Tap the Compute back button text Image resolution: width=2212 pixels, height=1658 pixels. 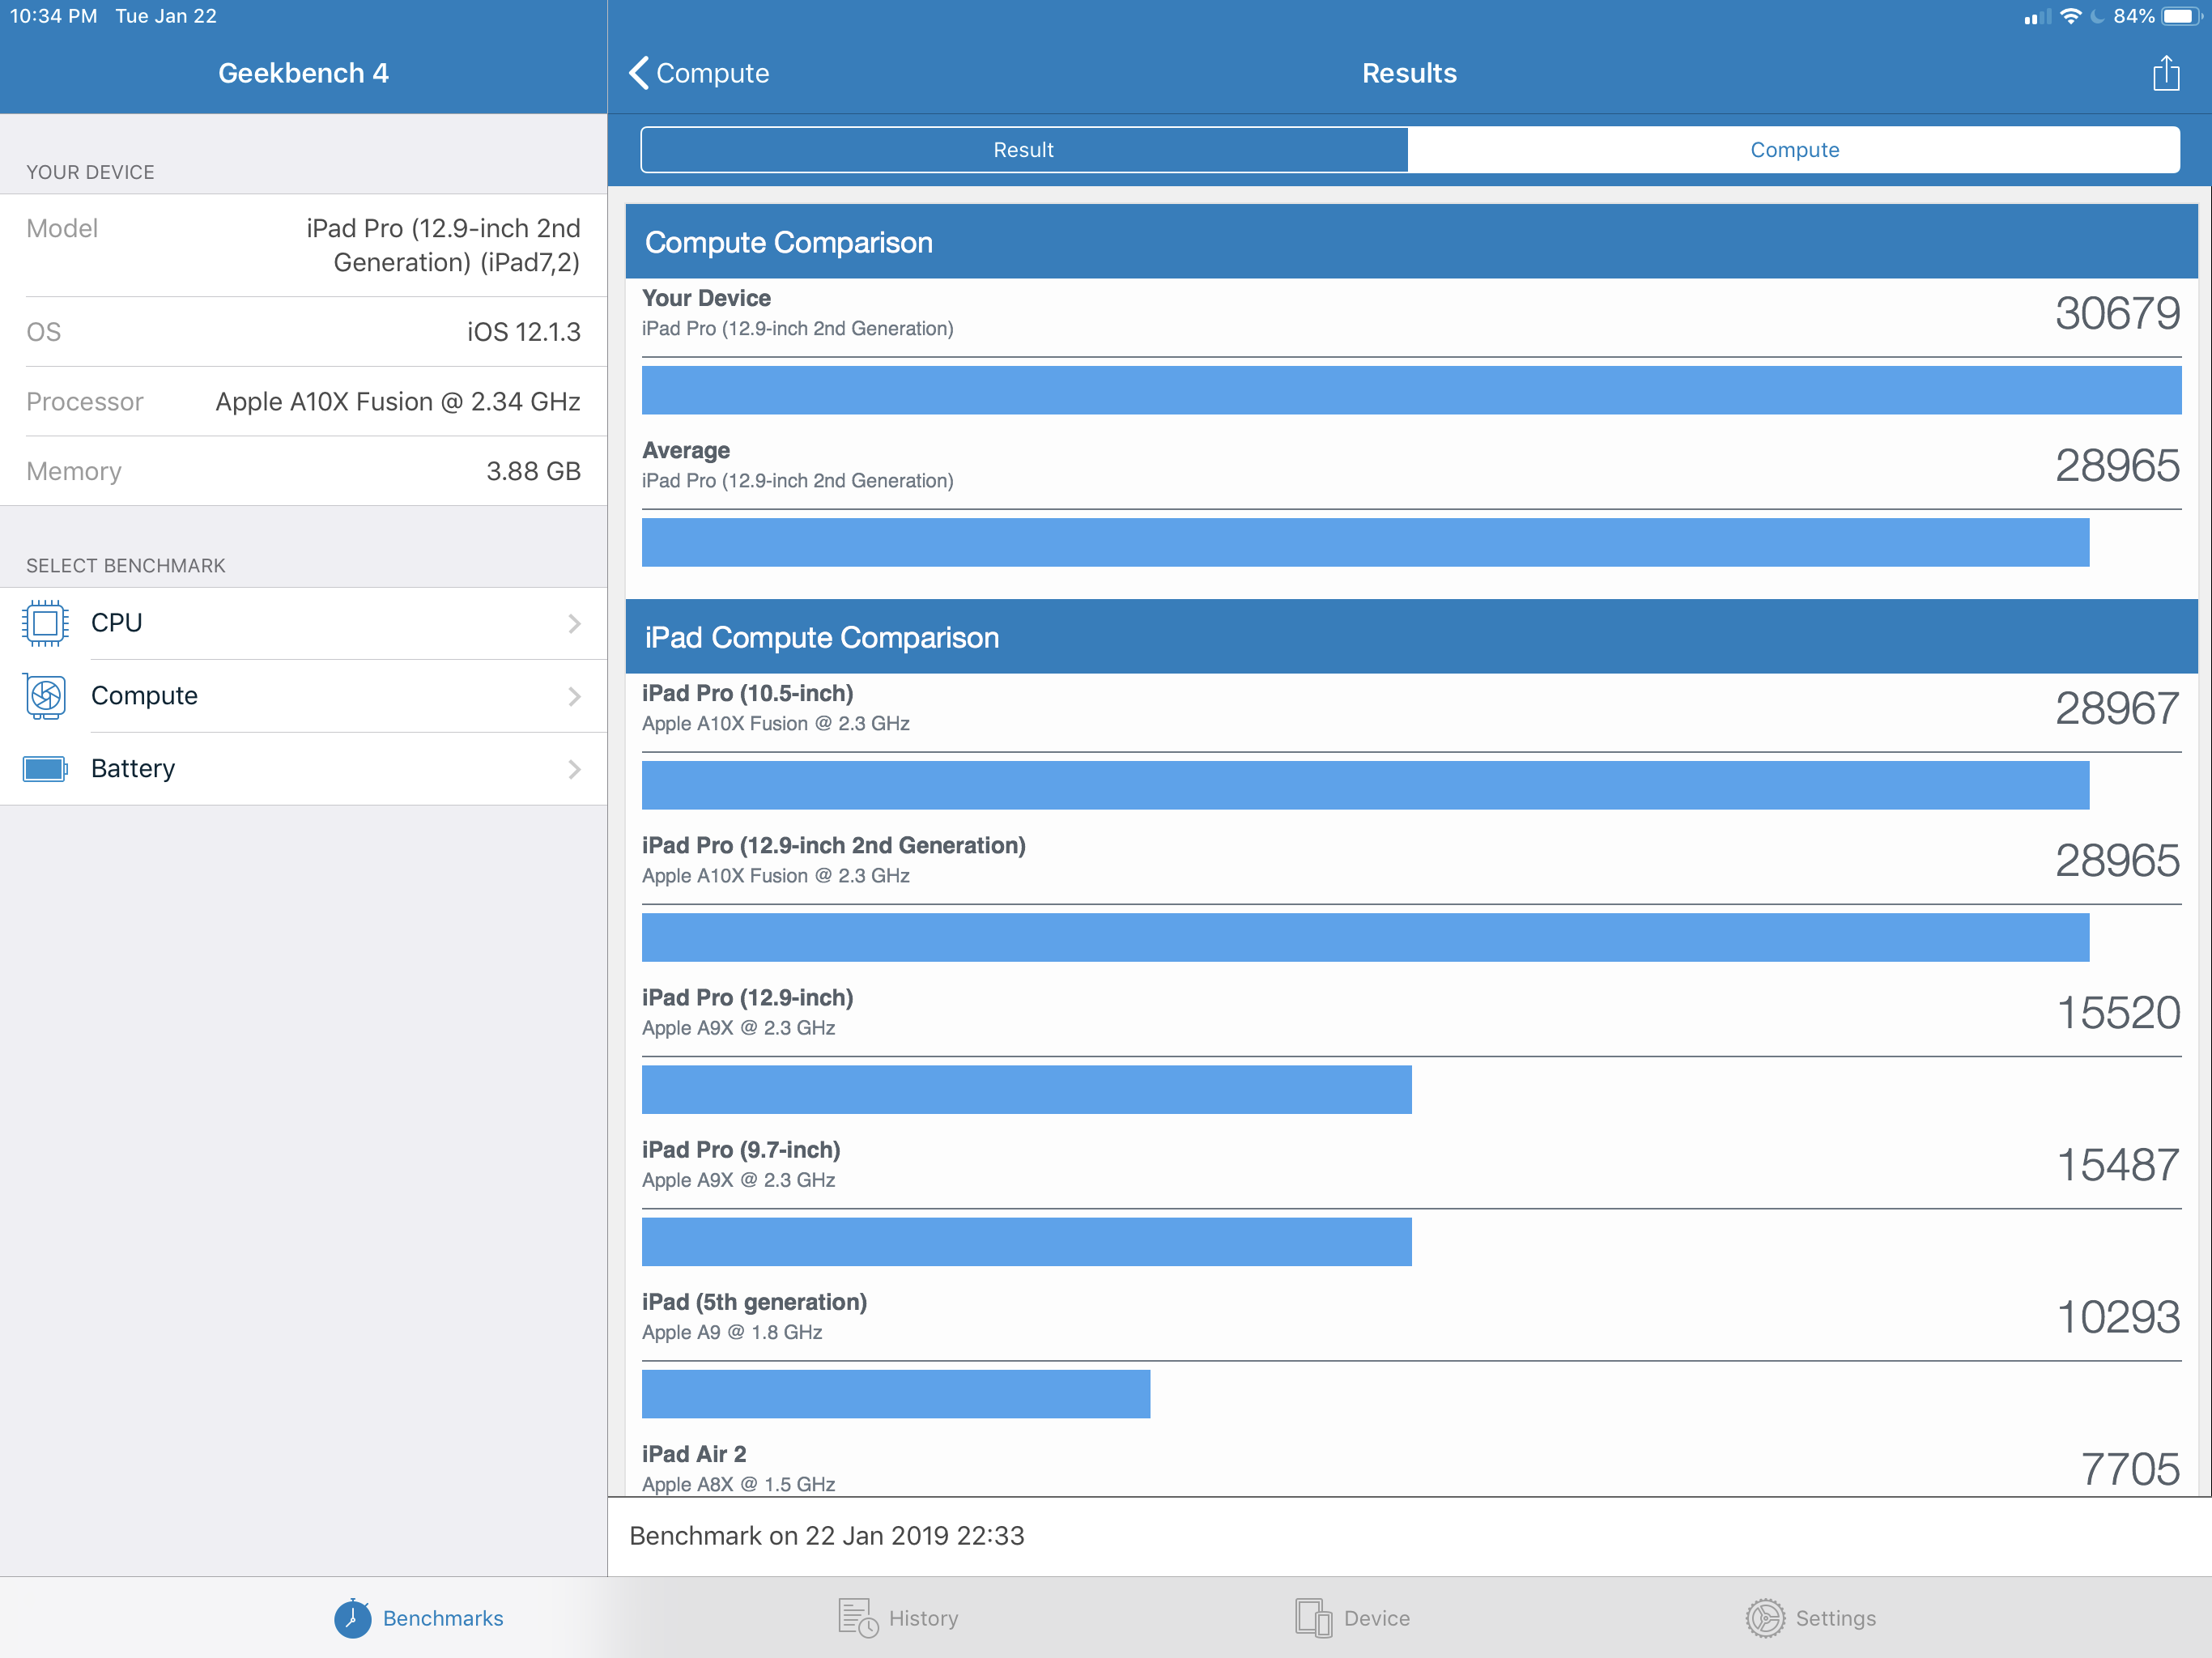pos(712,73)
